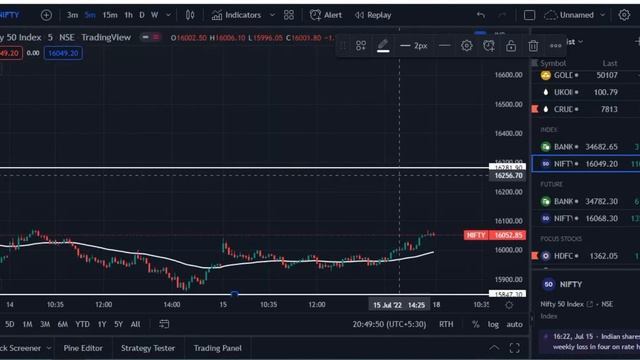Sort the watchlist by Last column

click(610, 63)
